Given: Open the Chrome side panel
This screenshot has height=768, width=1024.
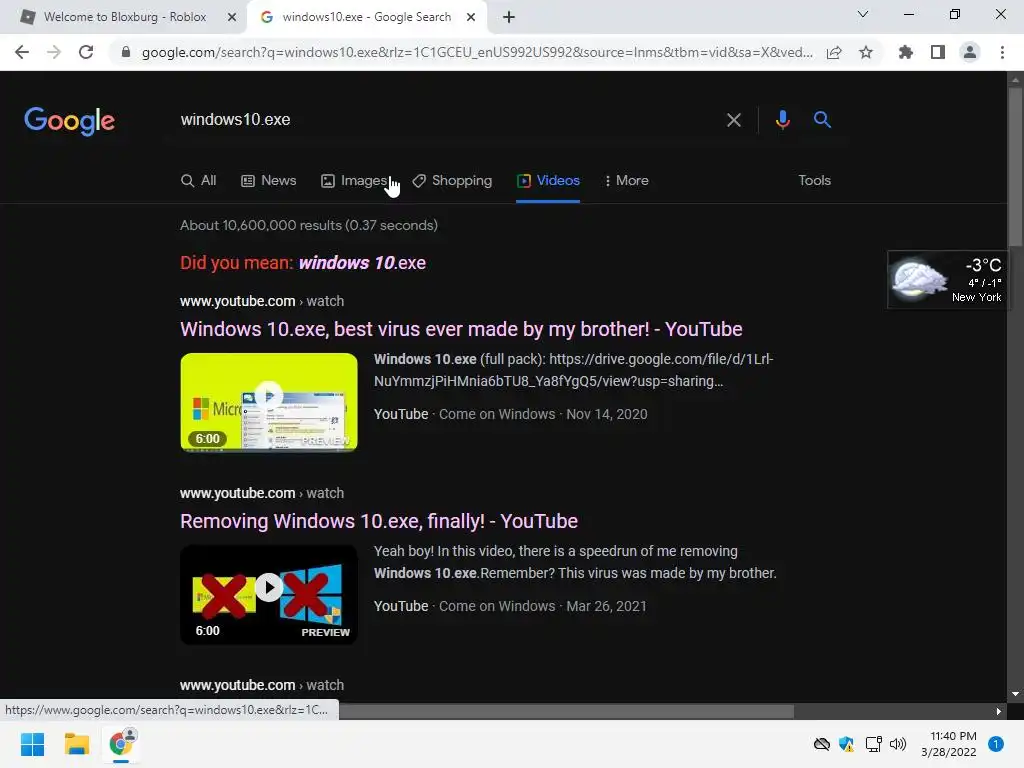Looking at the screenshot, I should click(x=938, y=52).
